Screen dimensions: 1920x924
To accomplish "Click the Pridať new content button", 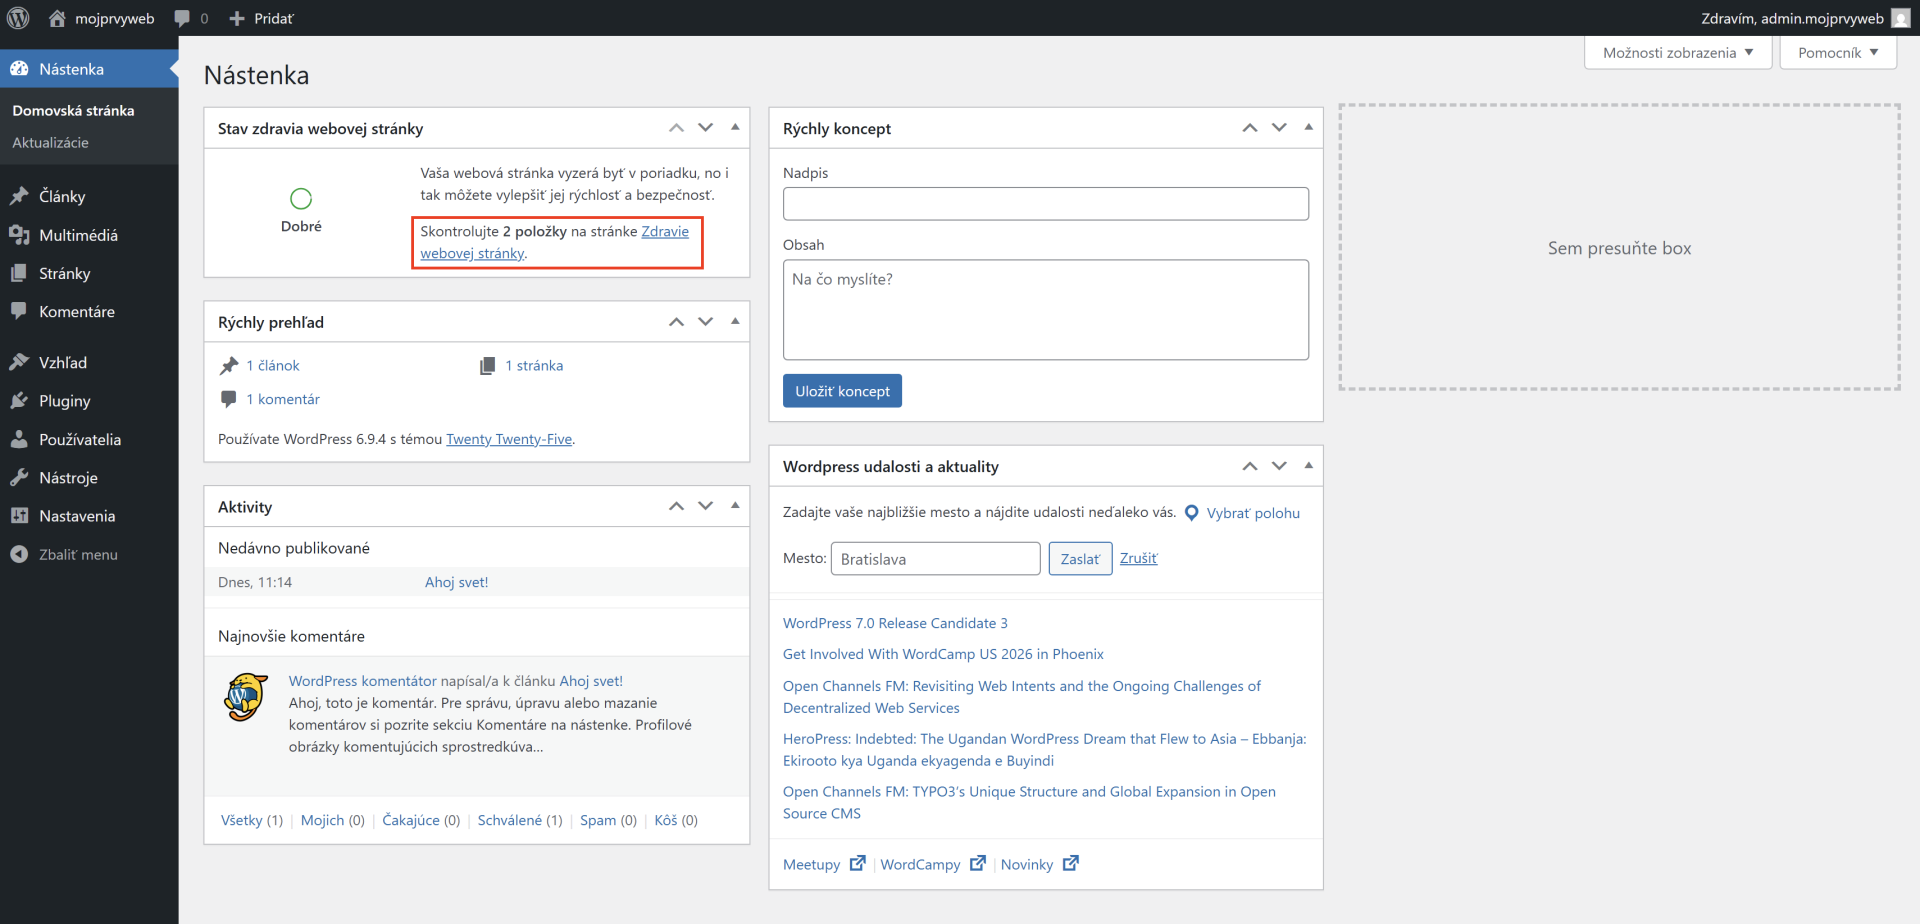I will [261, 18].
